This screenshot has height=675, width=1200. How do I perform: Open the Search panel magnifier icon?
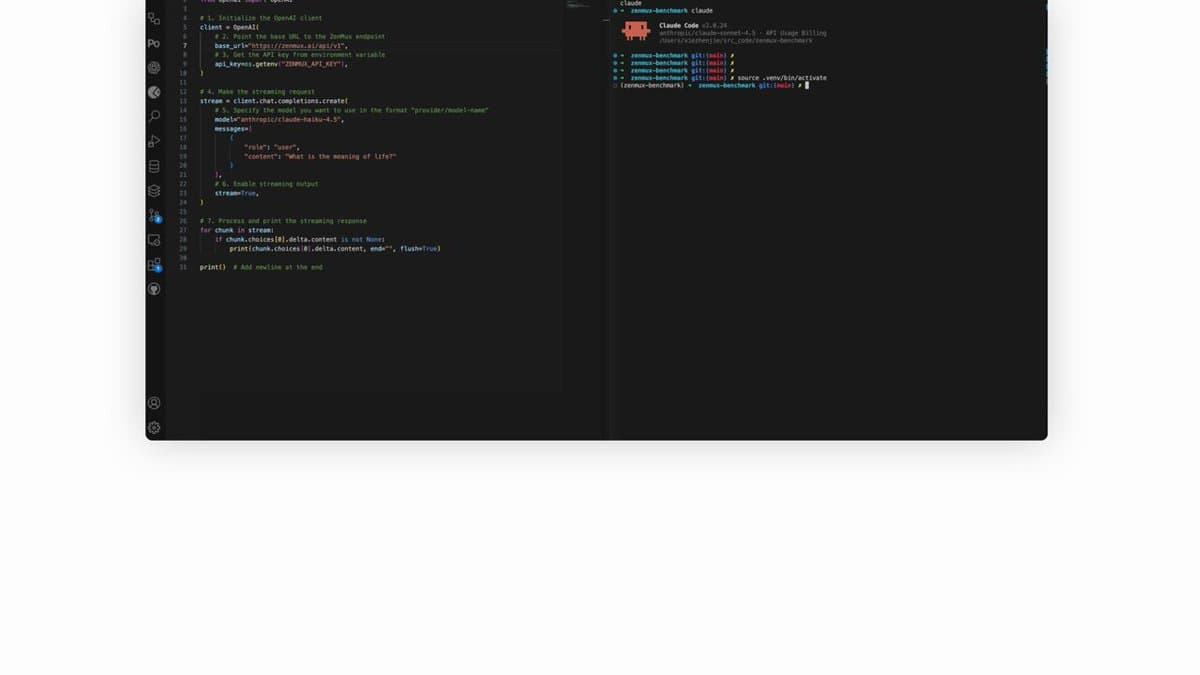click(x=154, y=116)
